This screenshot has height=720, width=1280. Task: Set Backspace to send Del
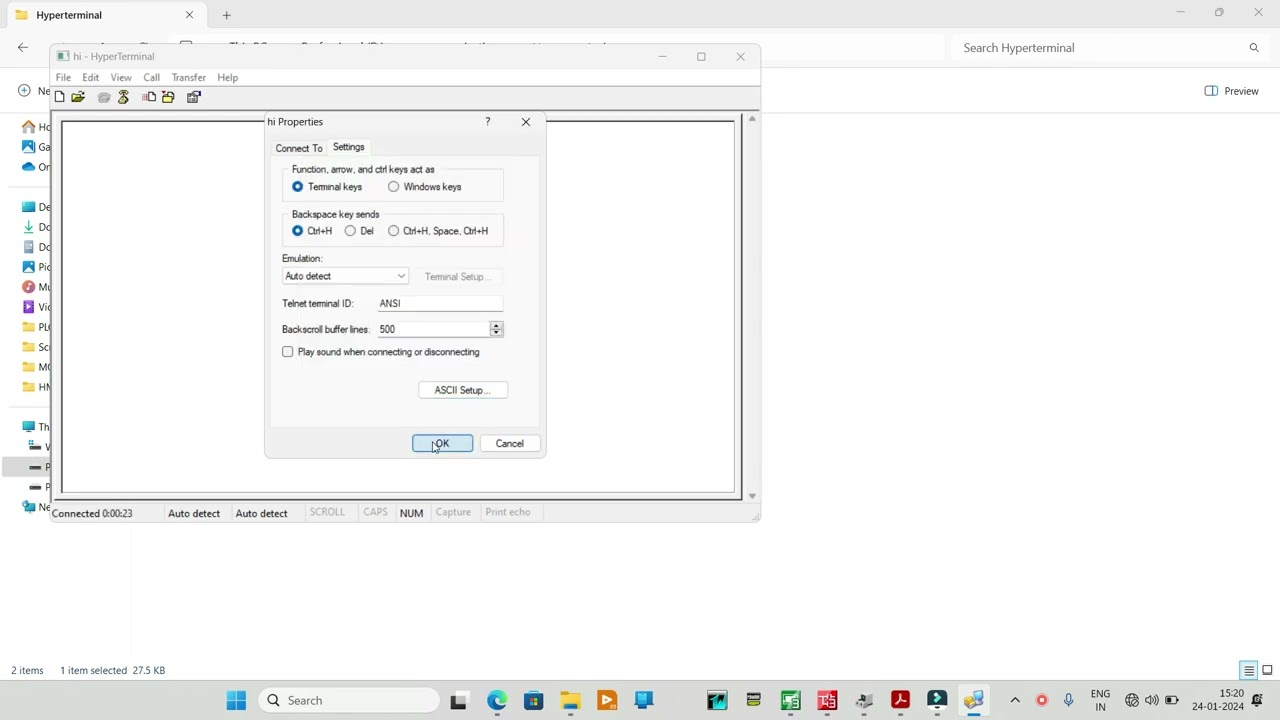coord(350,231)
